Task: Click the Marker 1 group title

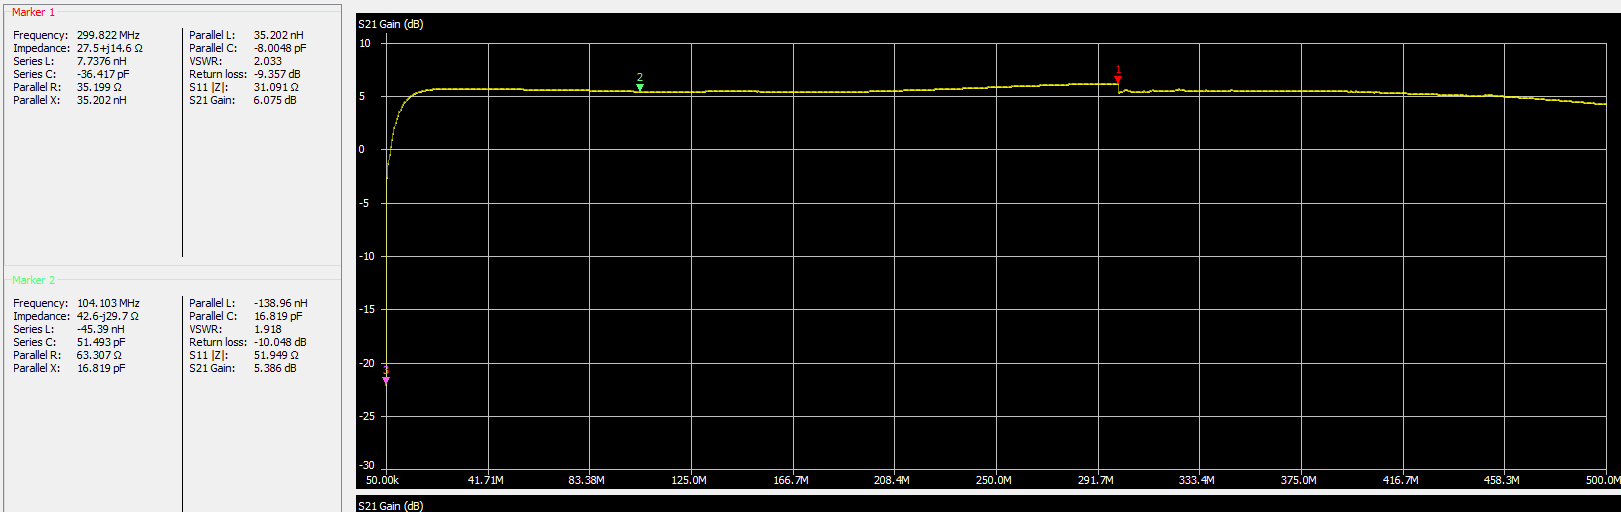Action: [34, 12]
